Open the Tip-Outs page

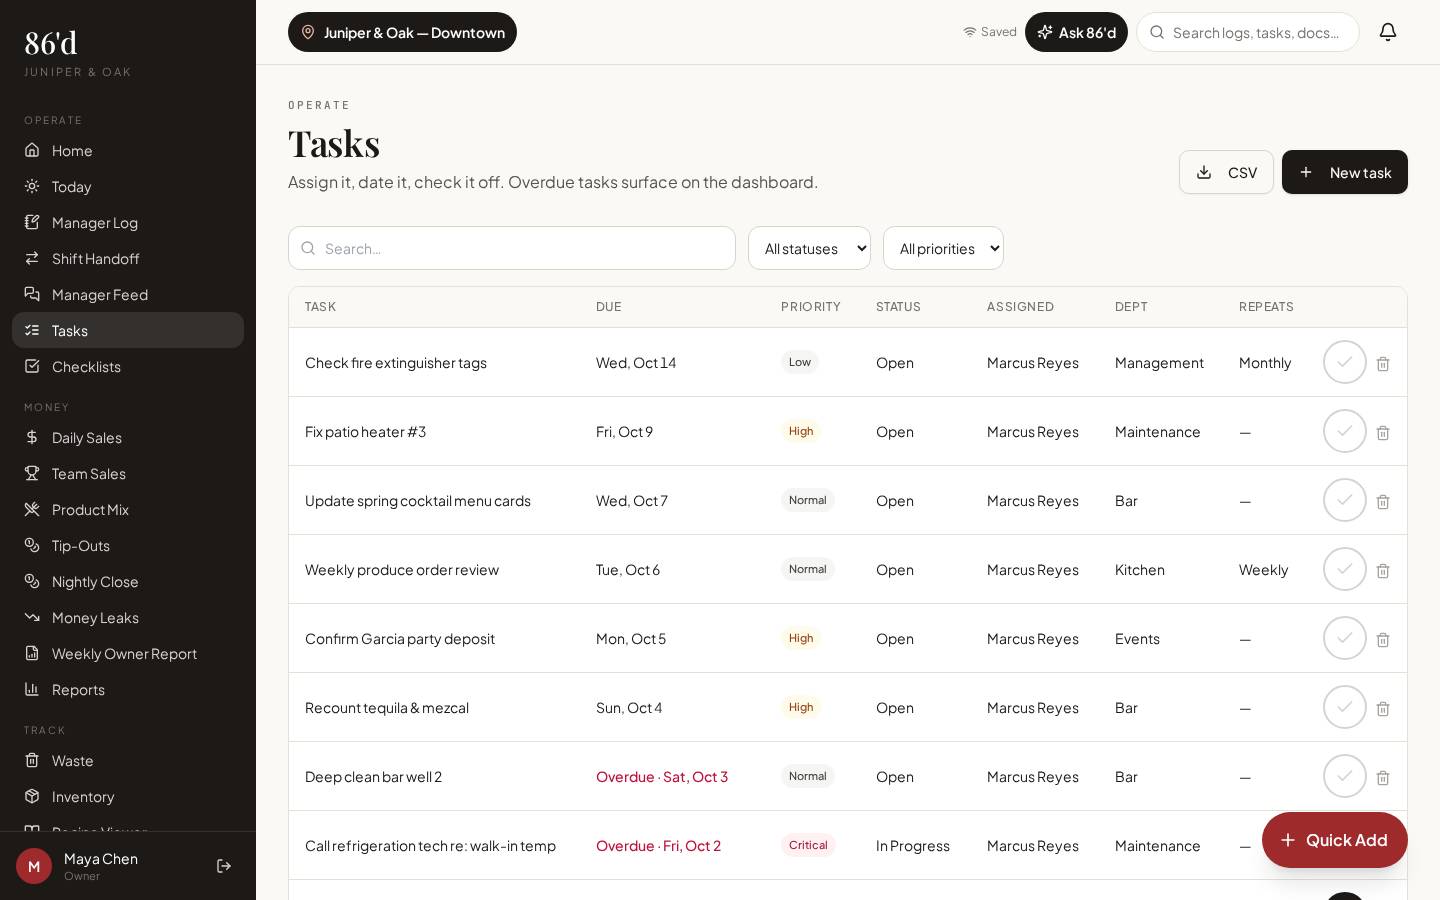pyautogui.click(x=128, y=545)
